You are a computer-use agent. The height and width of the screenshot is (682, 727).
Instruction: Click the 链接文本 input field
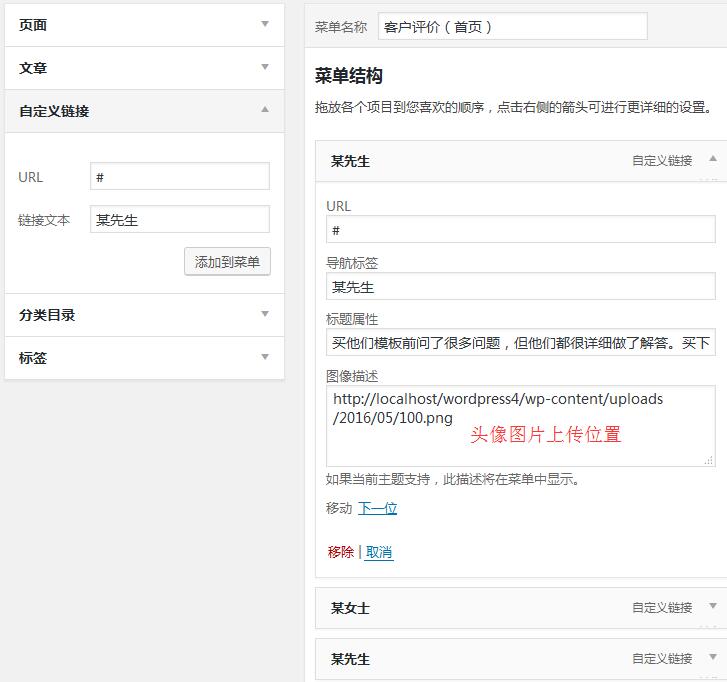click(x=179, y=220)
